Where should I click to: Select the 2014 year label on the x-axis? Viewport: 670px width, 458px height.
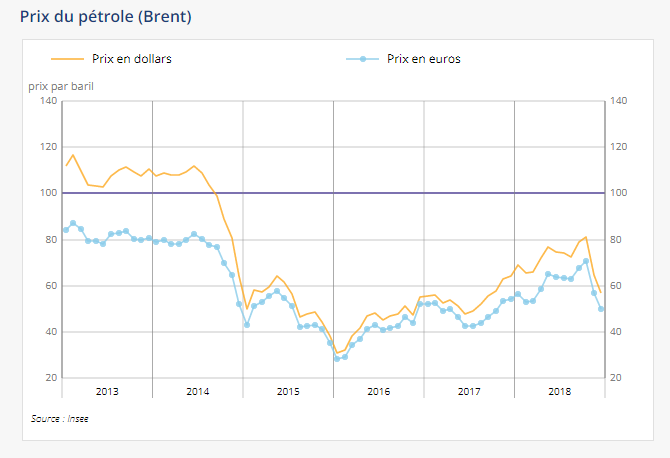click(197, 390)
